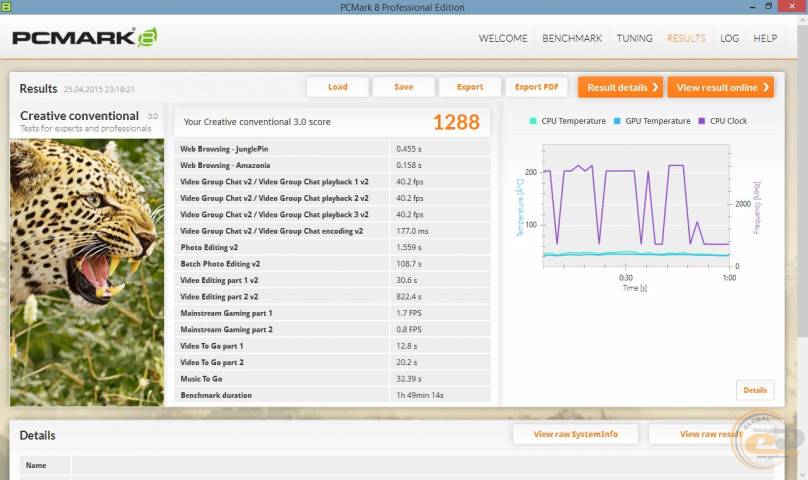Click View result online button
Image resolution: width=808 pixels, height=480 pixels.
tap(721, 87)
